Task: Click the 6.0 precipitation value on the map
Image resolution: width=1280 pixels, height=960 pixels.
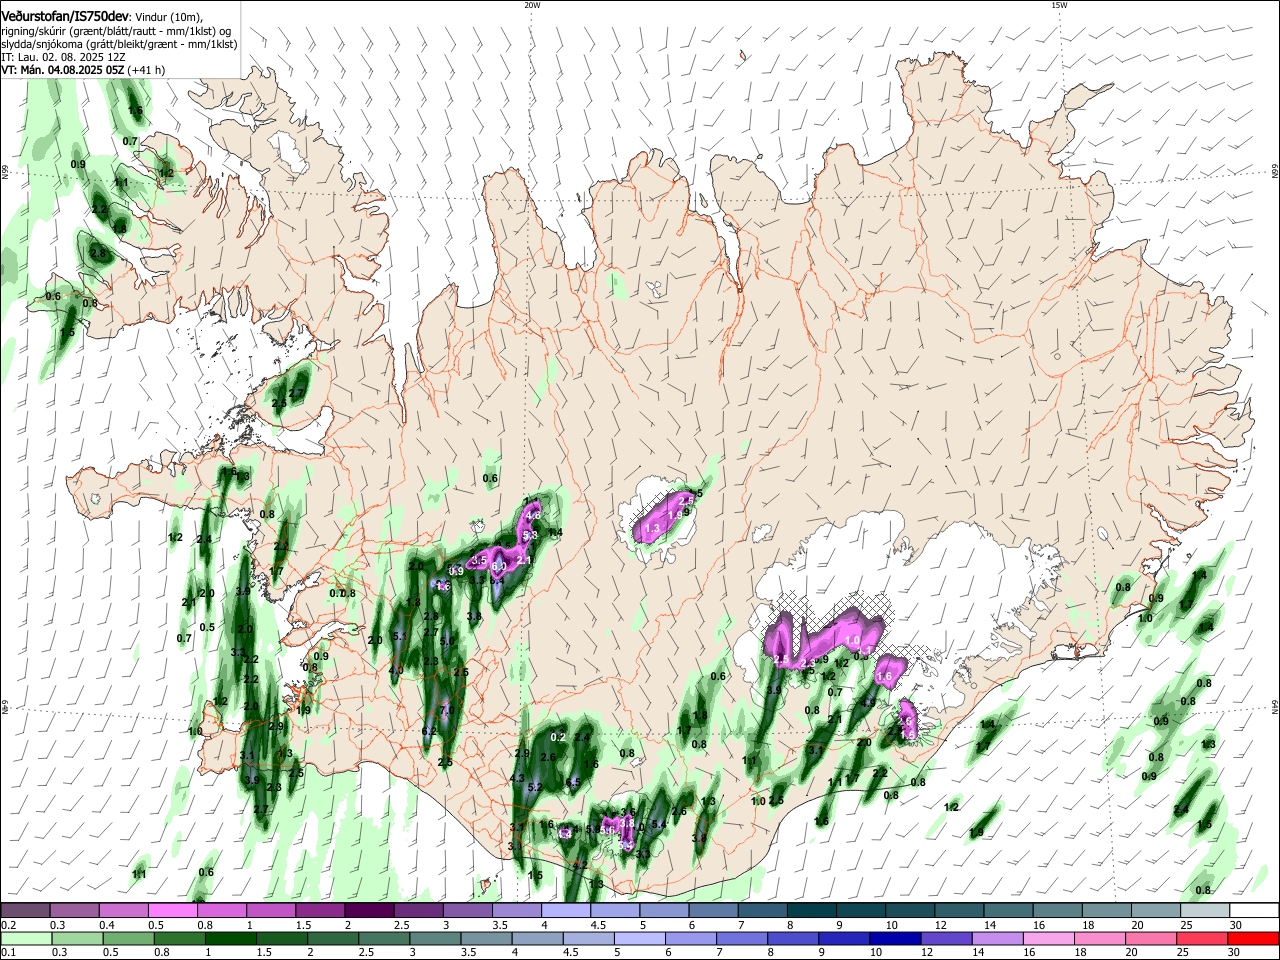Action: point(499,566)
